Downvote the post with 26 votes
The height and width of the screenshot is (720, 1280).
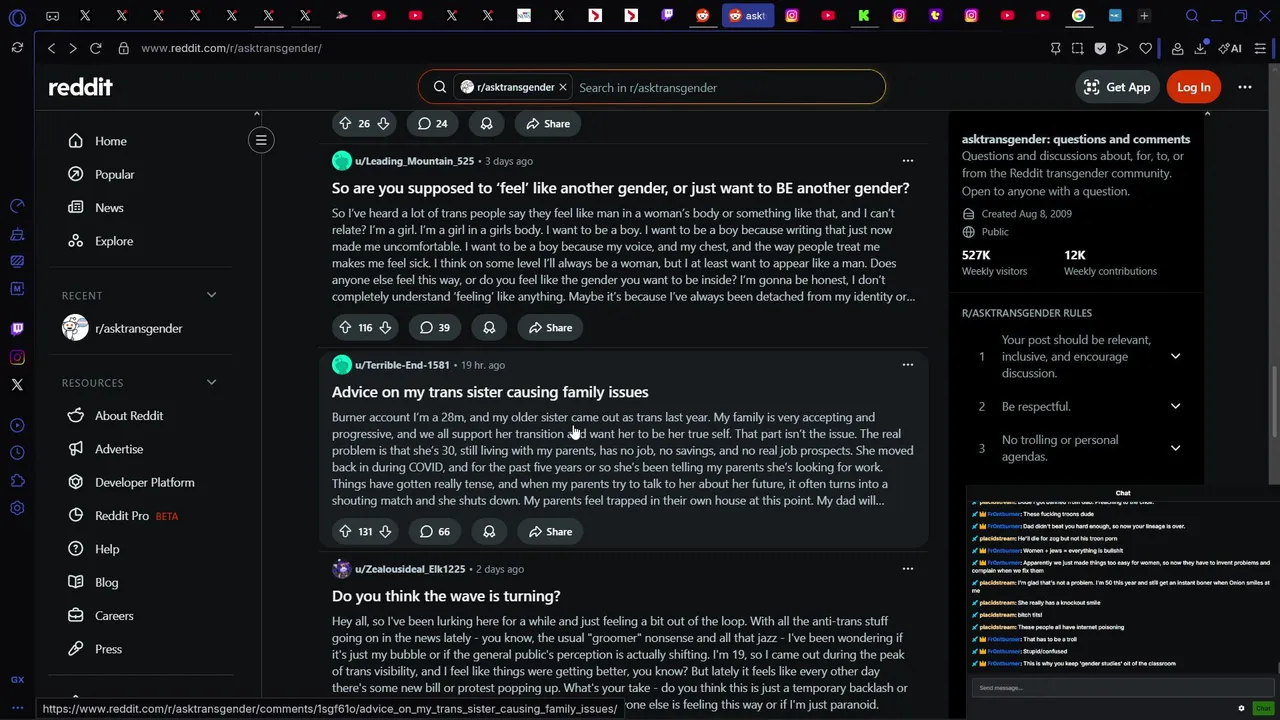pyautogui.click(x=383, y=124)
